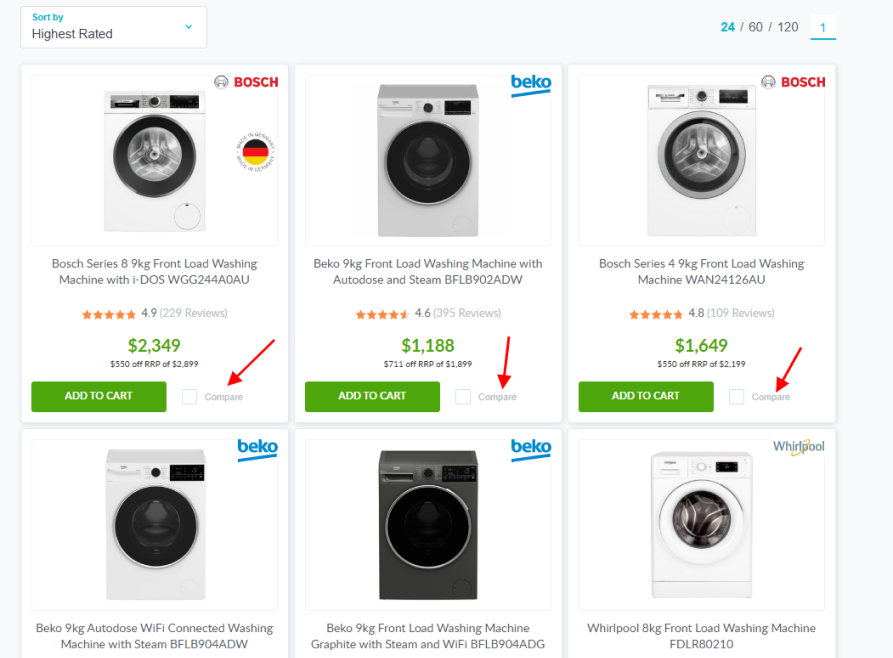Click Beko brand logo on Autodose Steam washer
Viewport: 893px width, 658px height.
point(530,84)
